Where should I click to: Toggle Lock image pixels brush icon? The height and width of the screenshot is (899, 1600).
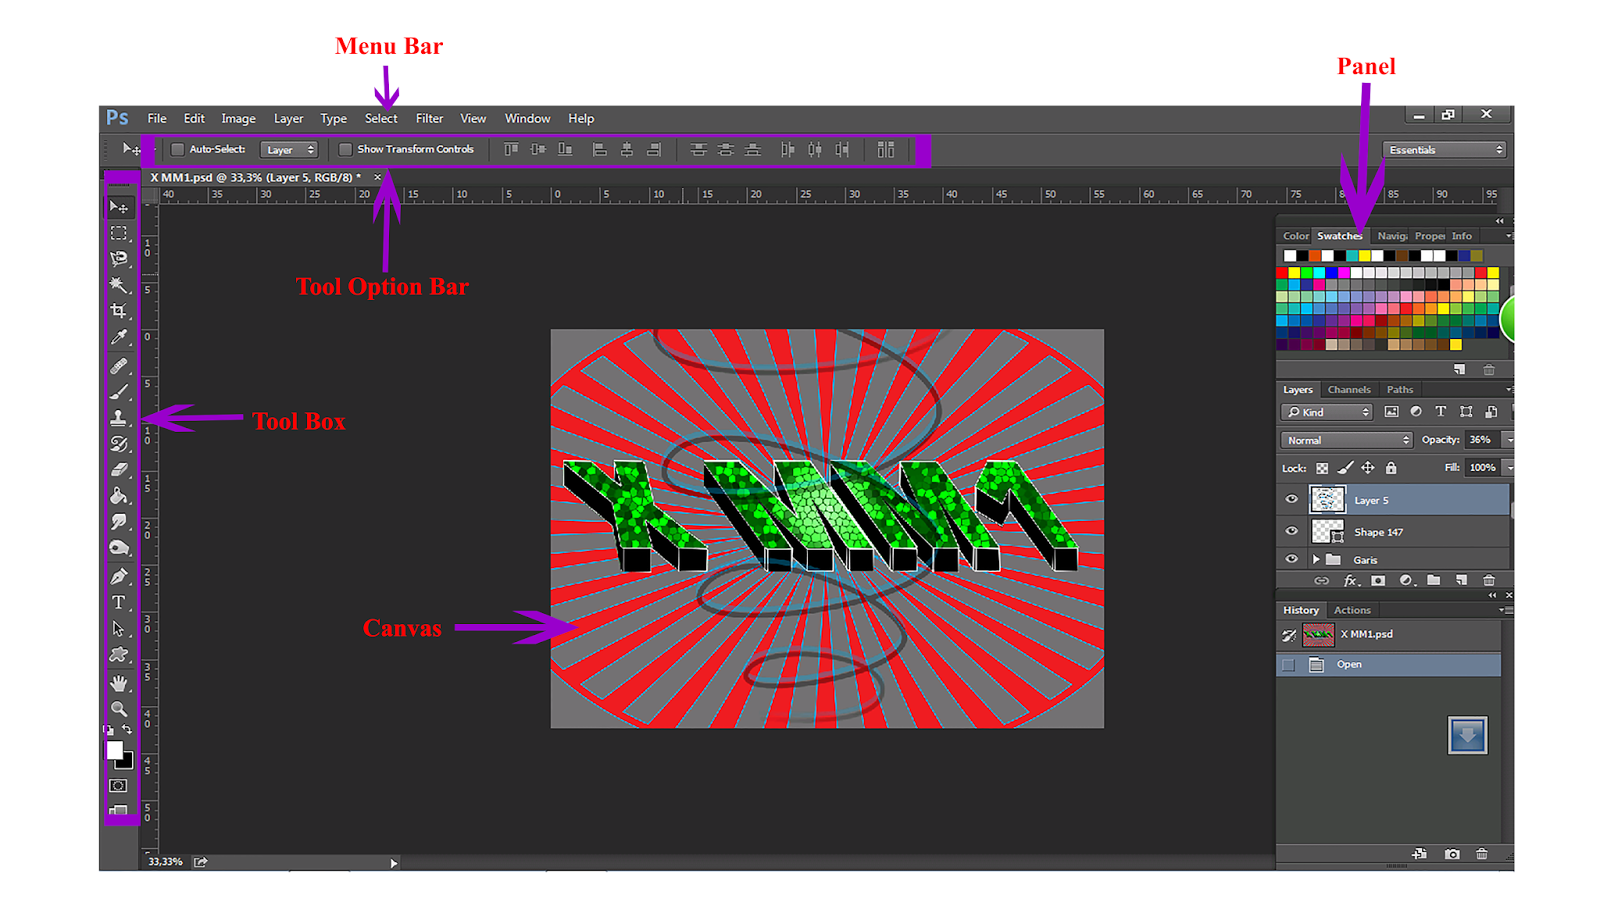(x=1345, y=468)
